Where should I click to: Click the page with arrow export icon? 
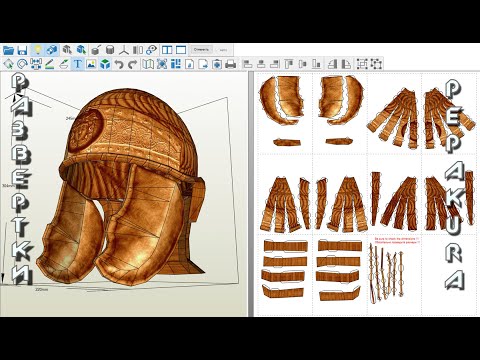click(x=203, y=64)
